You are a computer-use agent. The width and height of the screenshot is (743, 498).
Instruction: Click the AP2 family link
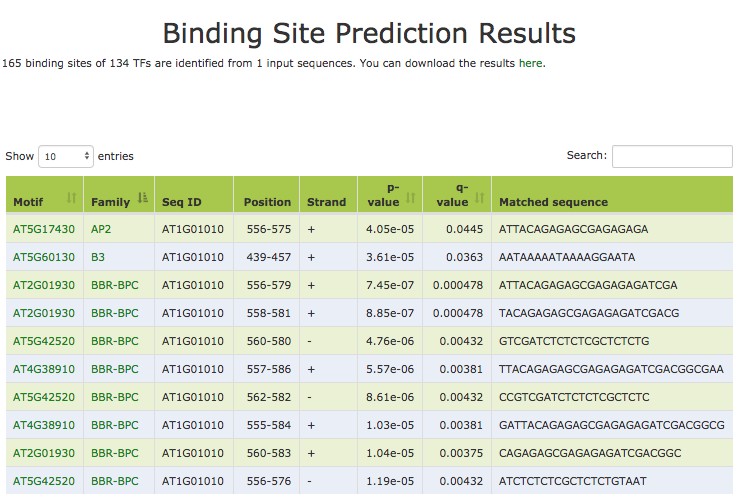point(101,229)
